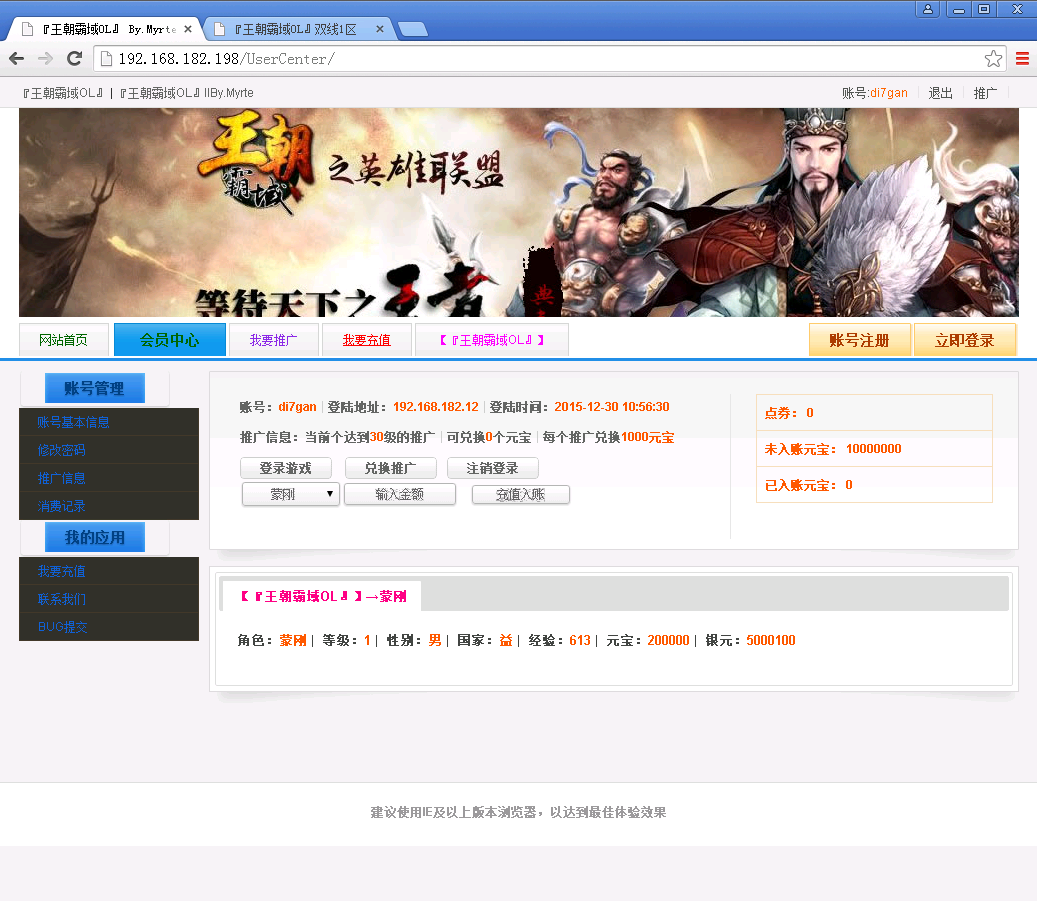Open the Chrome menu hamburger icon
The width and height of the screenshot is (1037, 901).
pyautogui.click(x=1022, y=59)
